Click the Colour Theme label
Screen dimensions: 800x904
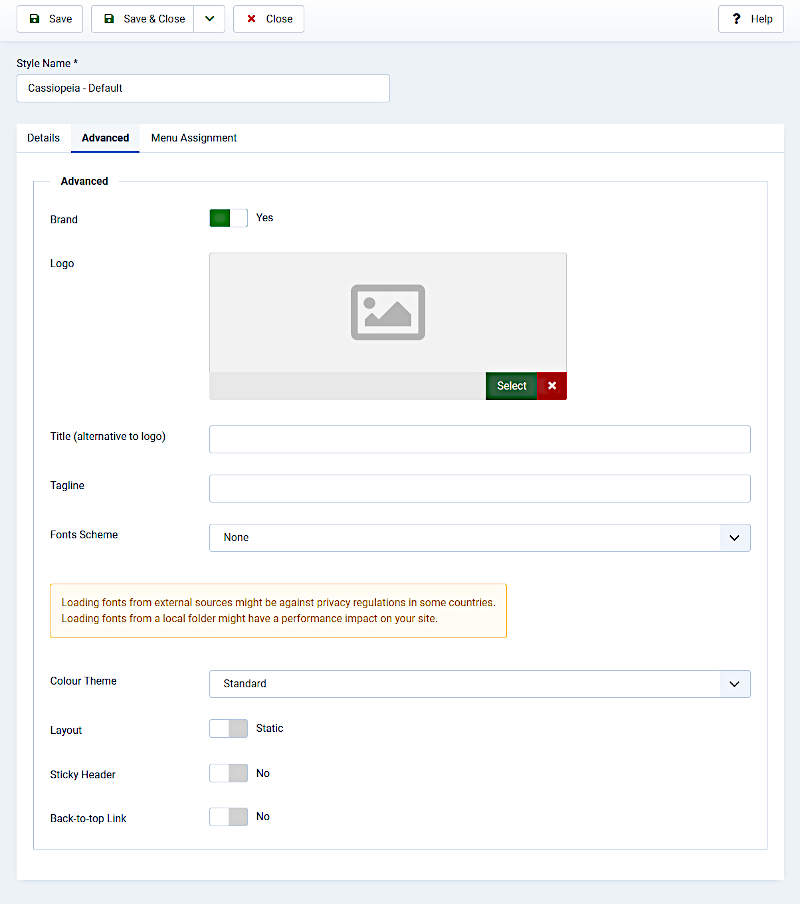(x=83, y=681)
